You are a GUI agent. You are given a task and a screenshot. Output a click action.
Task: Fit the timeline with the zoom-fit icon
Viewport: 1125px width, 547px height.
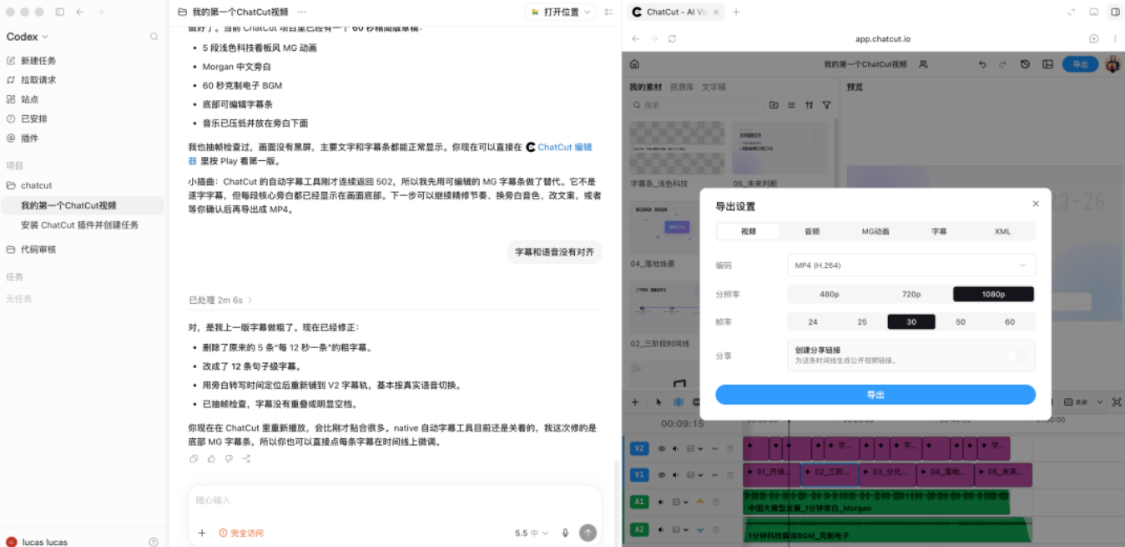(x=1116, y=402)
